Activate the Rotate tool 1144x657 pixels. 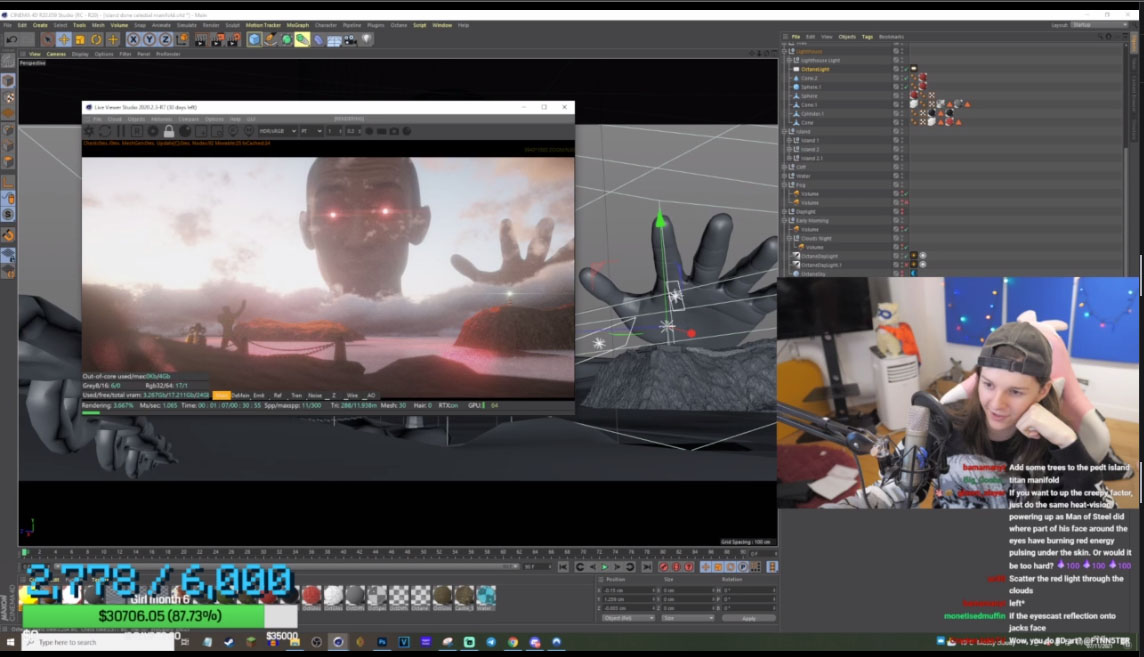[96, 39]
